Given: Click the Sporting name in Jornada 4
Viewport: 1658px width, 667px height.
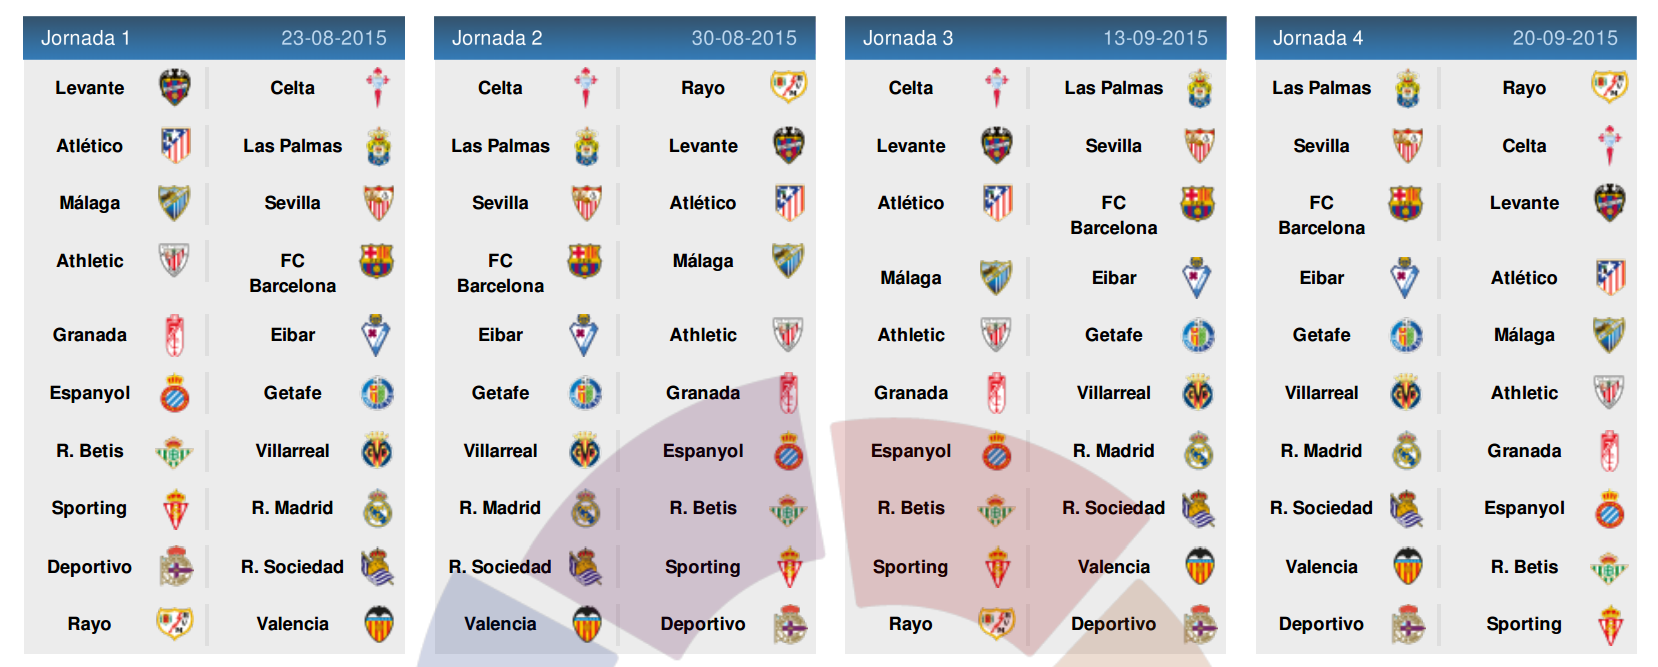Looking at the screenshot, I should click(x=1524, y=624).
